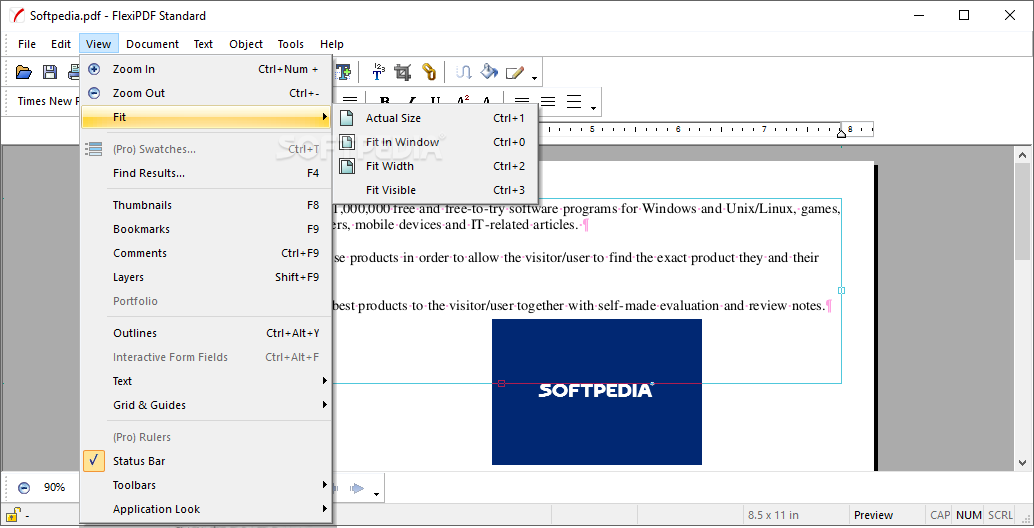
Task: Choose Fit Visible from Fit submenu
Action: tap(435, 190)
